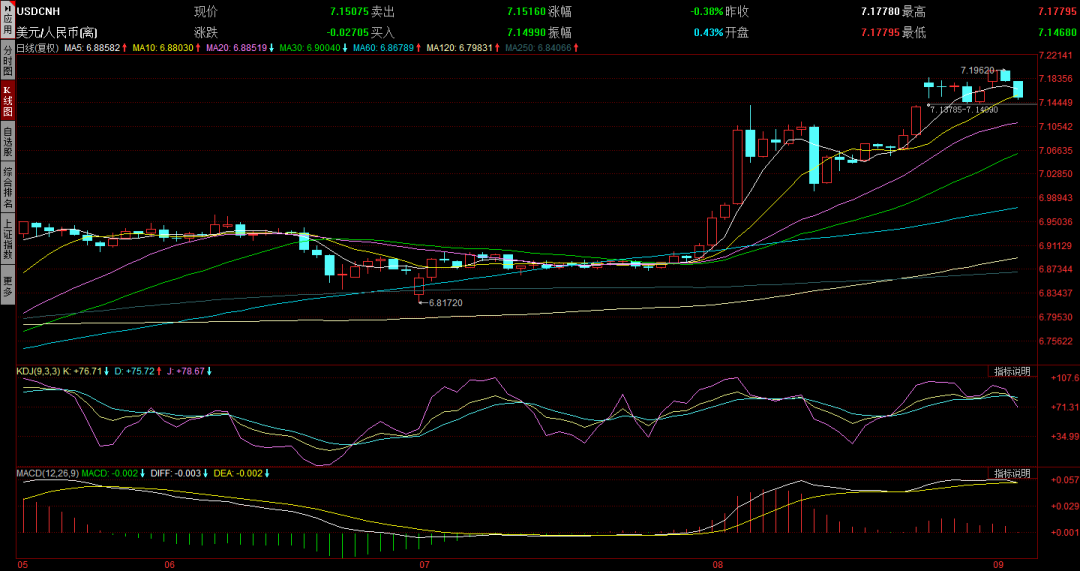Click the change value -0.02705
Image resolution: width=1080 pixels, height=571 pixels.
click(347, 32)
